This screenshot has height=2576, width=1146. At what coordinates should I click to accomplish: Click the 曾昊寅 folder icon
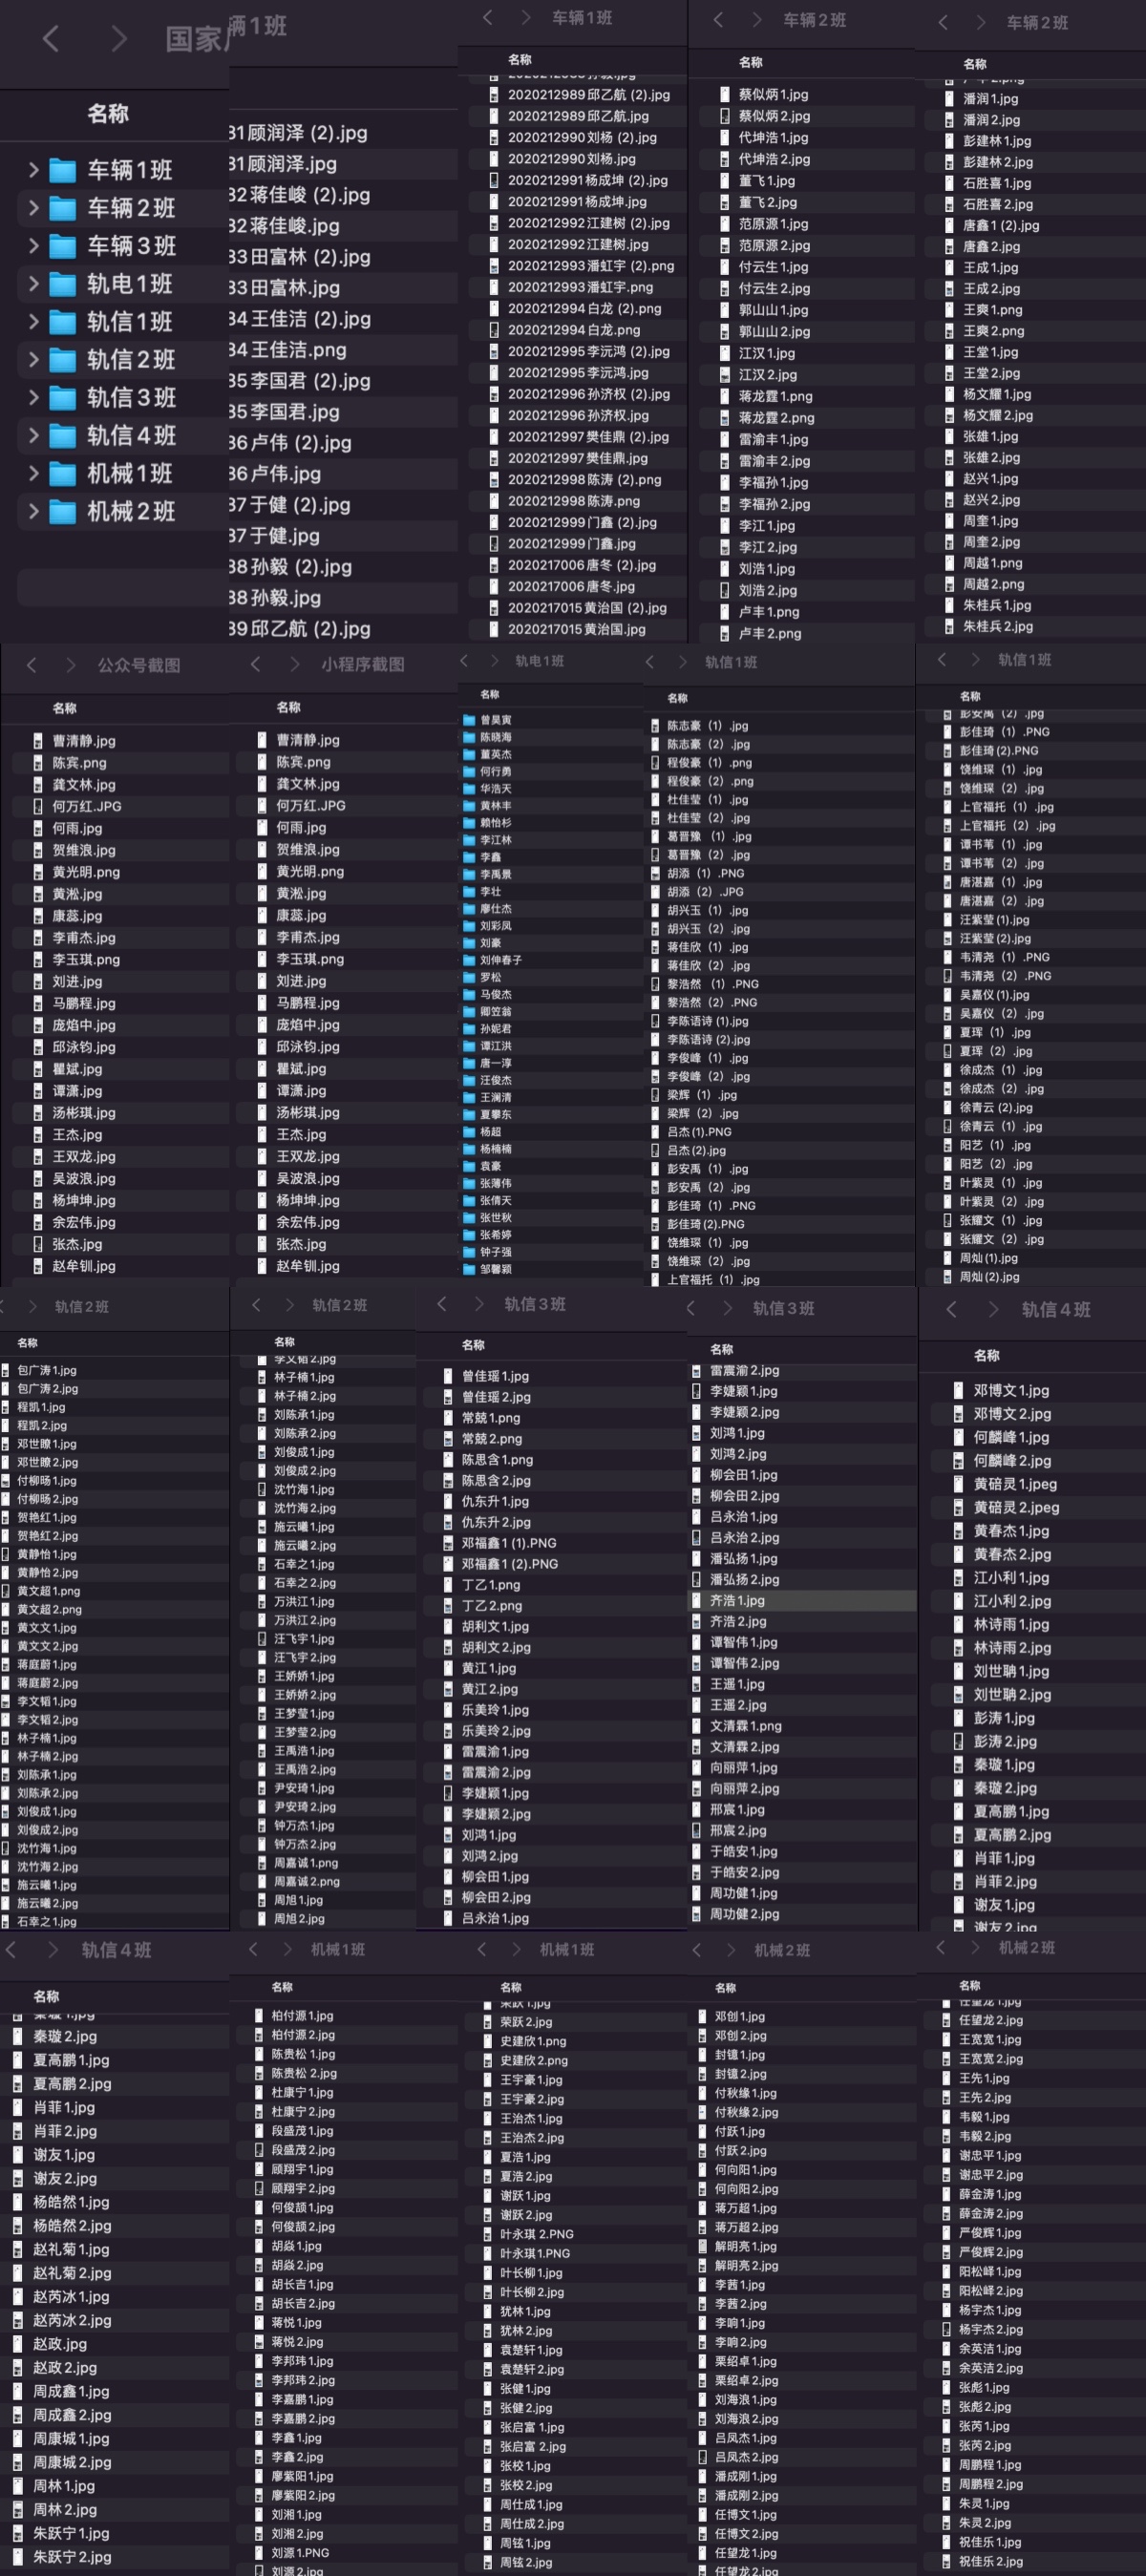coord(469,720)
